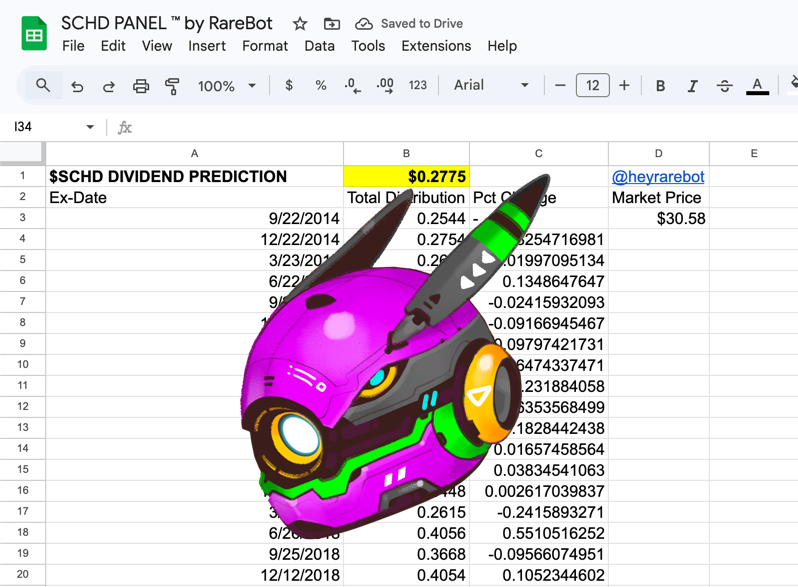Image resolution: width=798 pixels, height=587 pixels.
Task: Undo the last action
Action: [x=77, y=86]
